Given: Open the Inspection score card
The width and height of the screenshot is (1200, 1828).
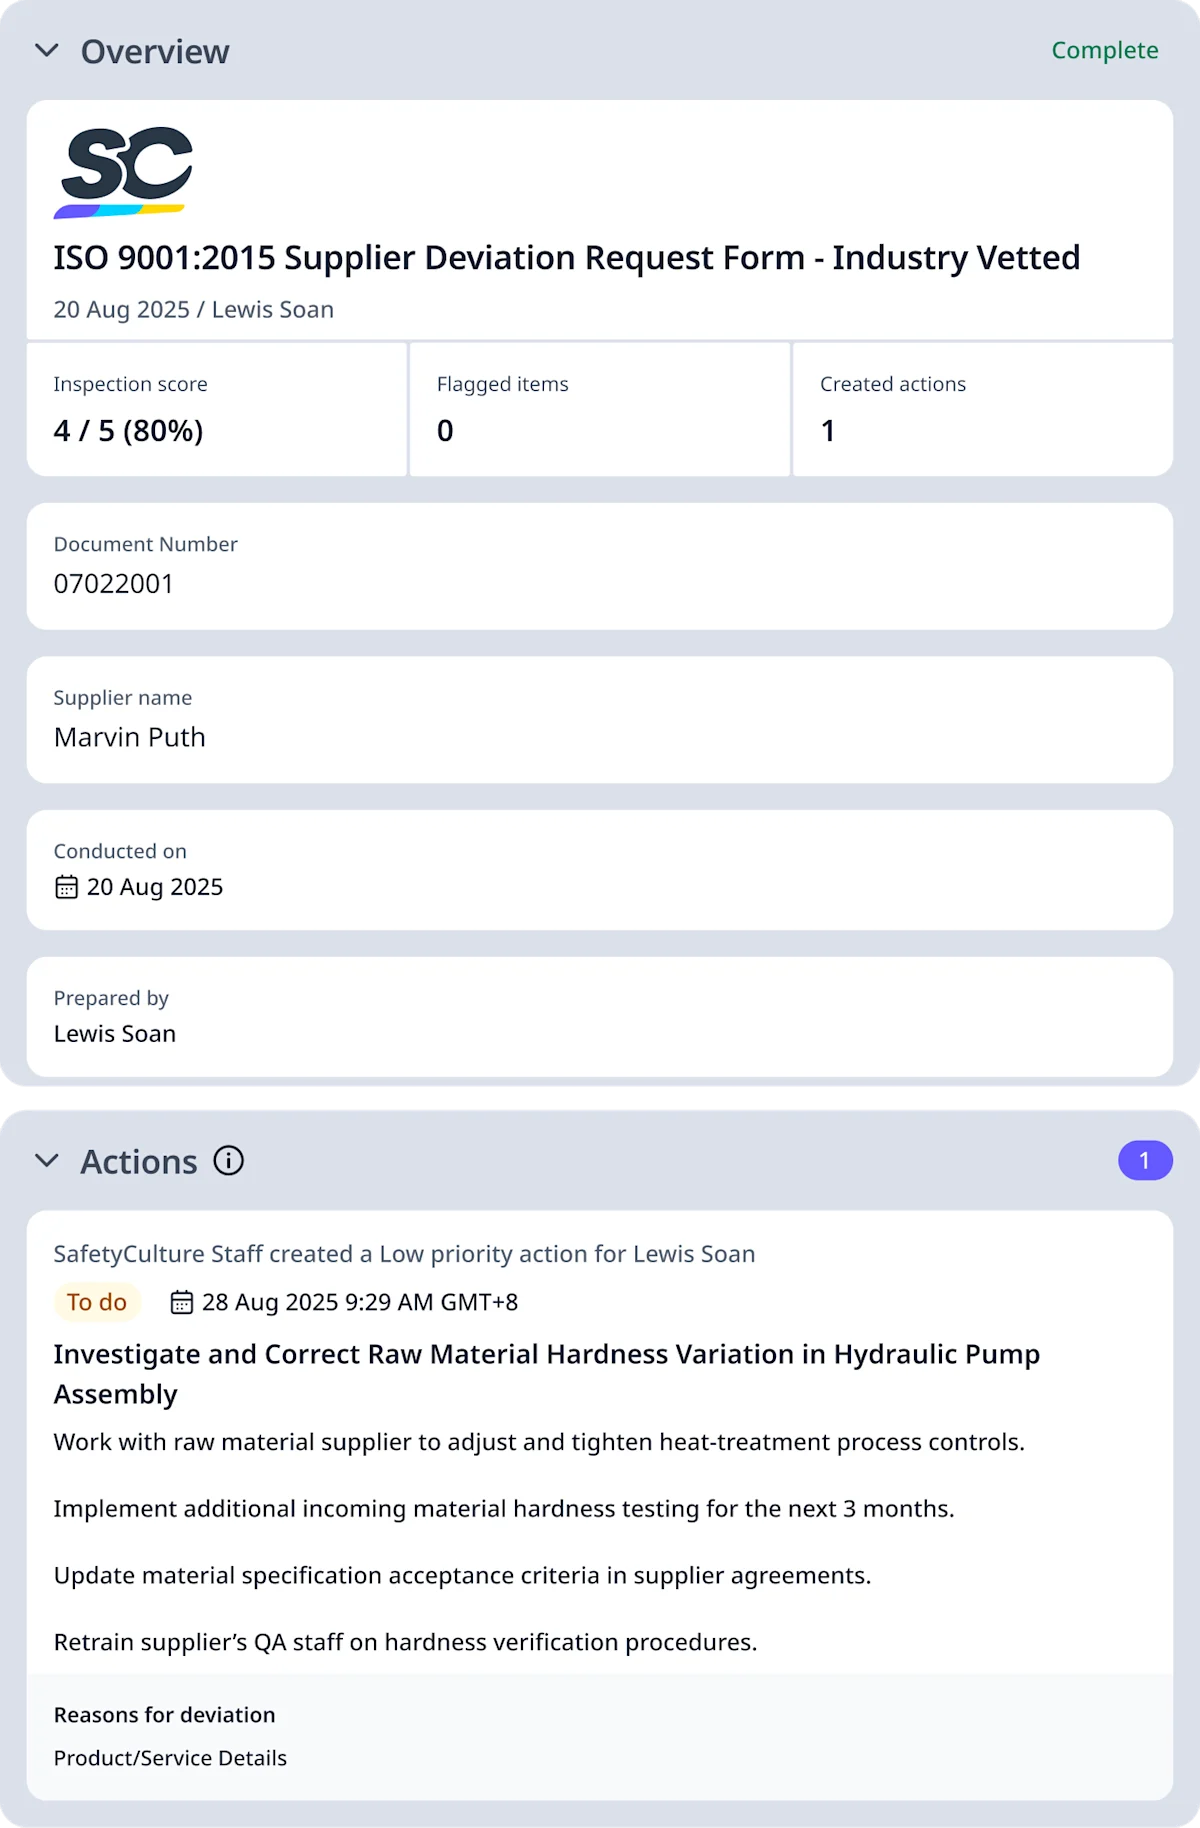Looking at the screenshot, I should pos(216,409).
